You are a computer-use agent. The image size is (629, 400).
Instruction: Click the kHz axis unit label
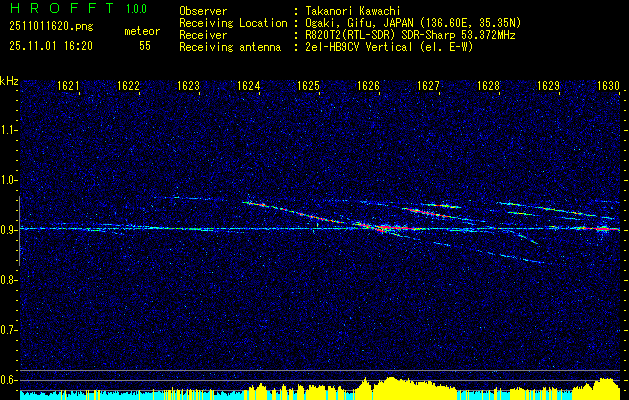(x=9, y=81)
